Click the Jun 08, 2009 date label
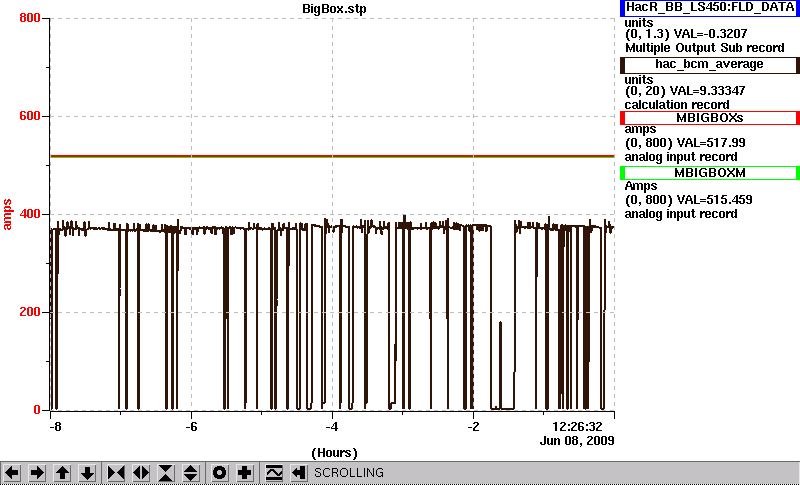The image size is (800, 485). (577, 441)
